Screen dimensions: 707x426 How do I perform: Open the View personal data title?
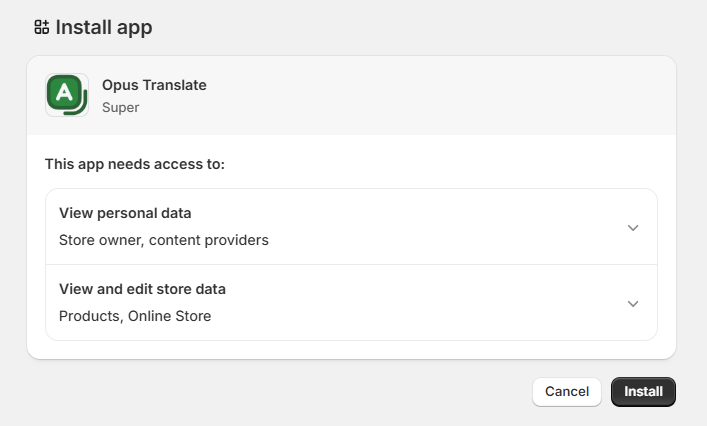[x=125, y=213]
